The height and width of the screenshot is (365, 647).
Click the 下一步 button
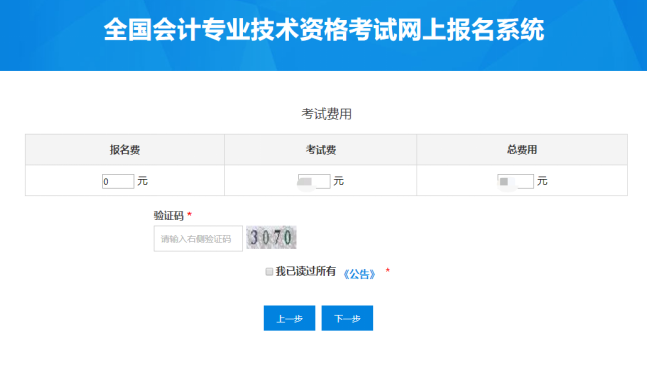point(347,318)
